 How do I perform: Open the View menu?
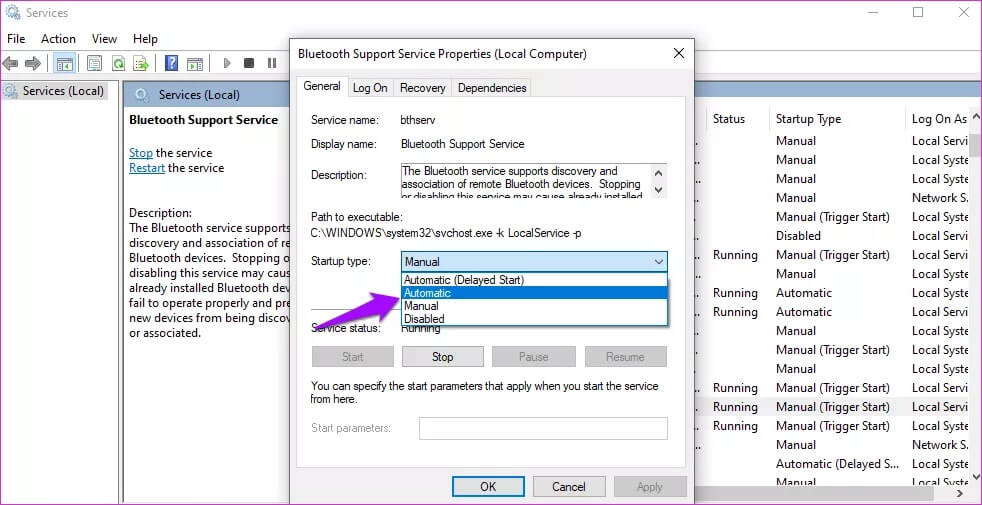pos(104,39)
